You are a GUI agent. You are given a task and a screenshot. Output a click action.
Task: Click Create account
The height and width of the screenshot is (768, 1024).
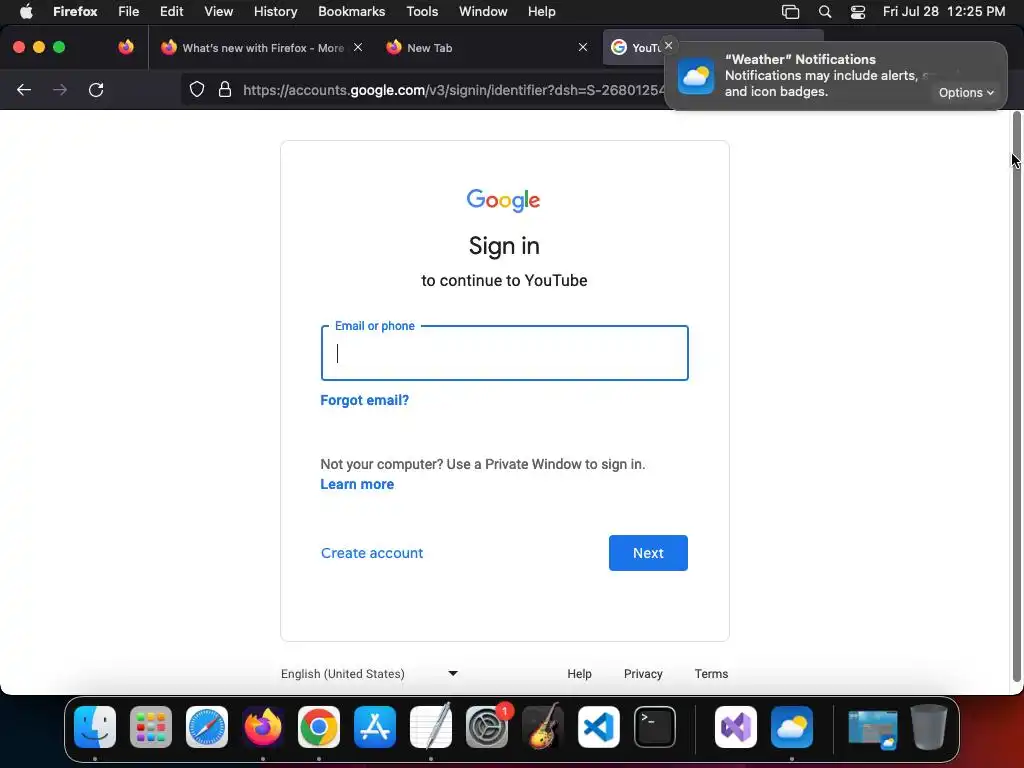click(x=372, y=553)
